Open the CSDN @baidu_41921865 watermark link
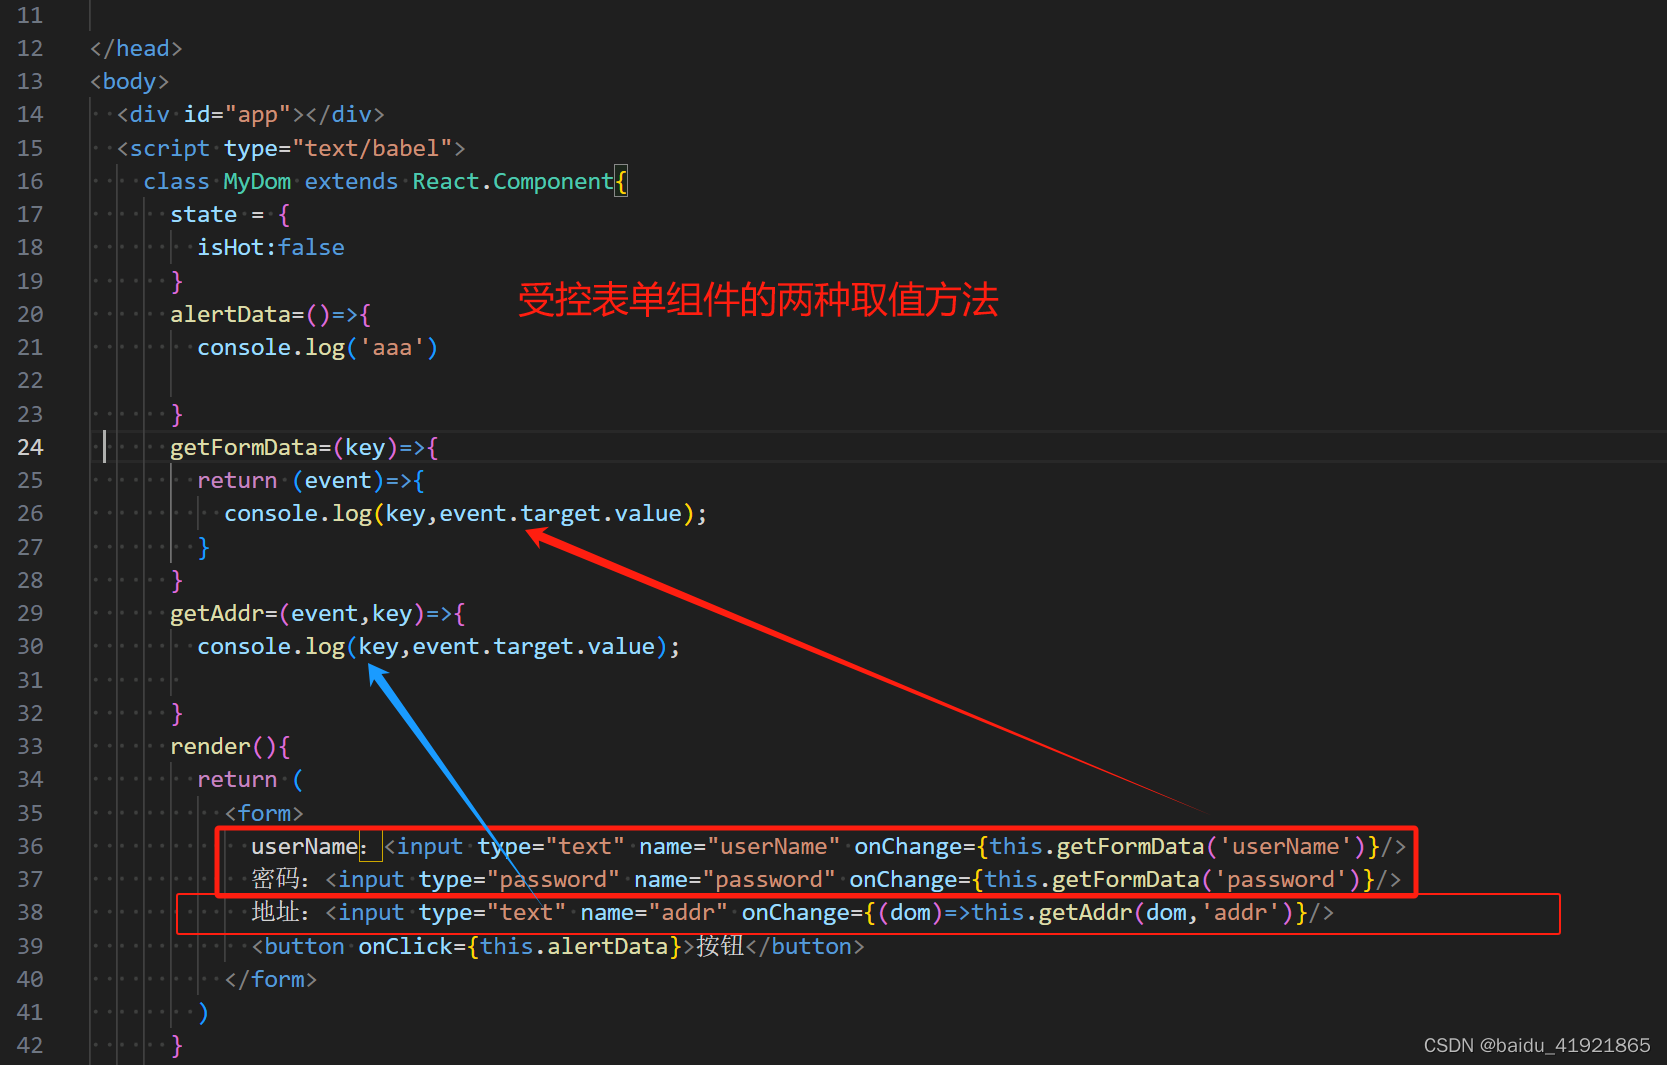The height and width of the screenshot is (1065, 1667). (1537, 1045)
